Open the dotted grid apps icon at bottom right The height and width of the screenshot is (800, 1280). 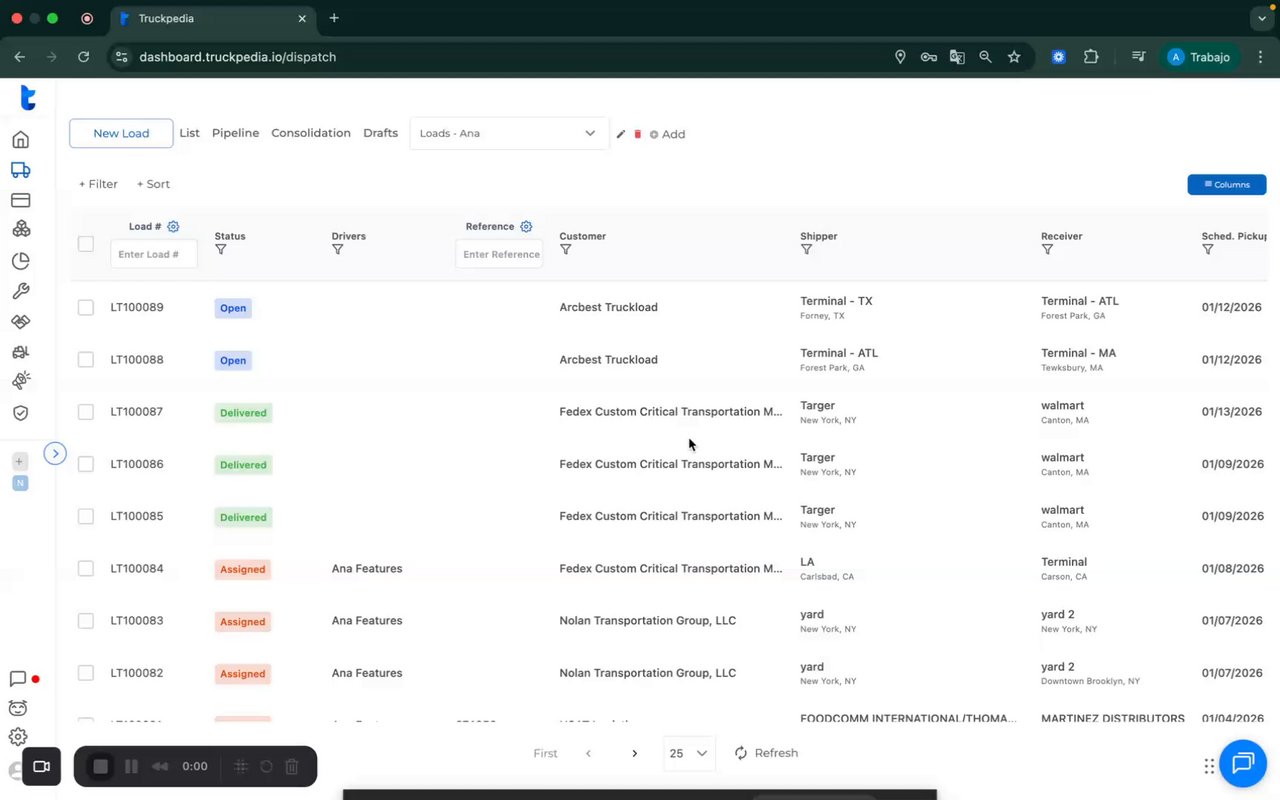coord(1210,766)
